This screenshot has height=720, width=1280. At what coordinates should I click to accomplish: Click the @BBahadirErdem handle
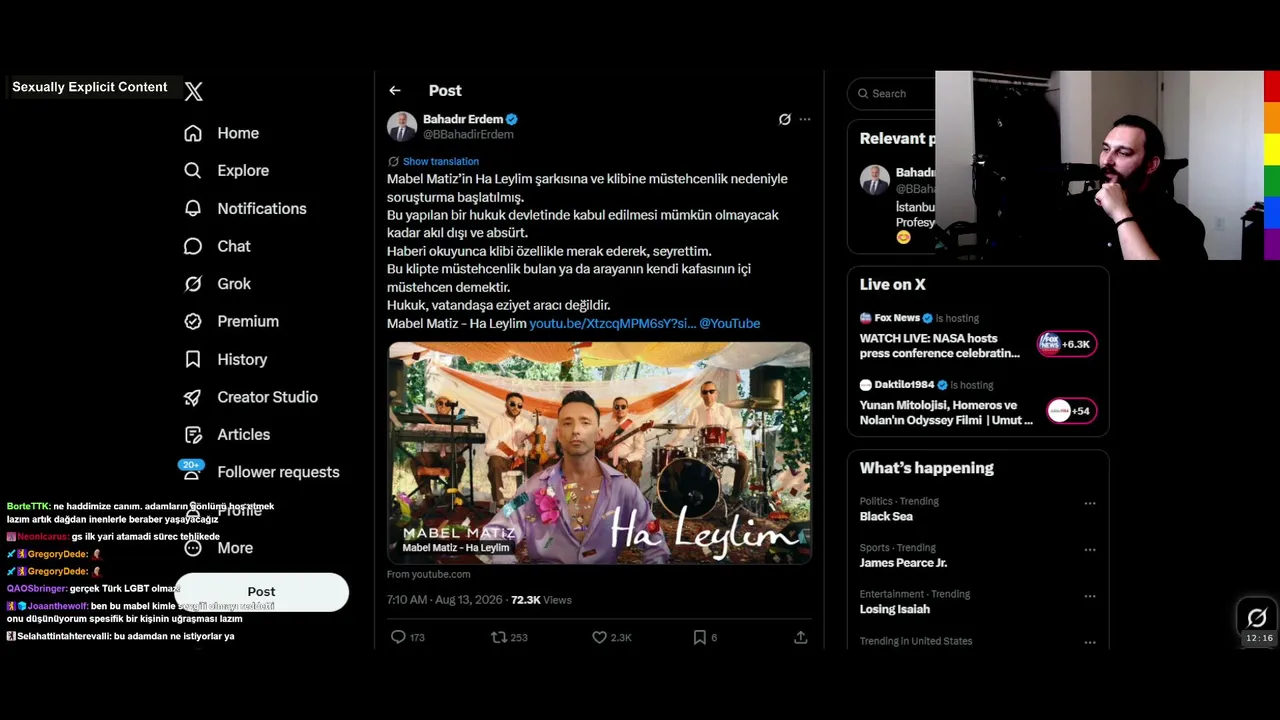click(468, 134)
